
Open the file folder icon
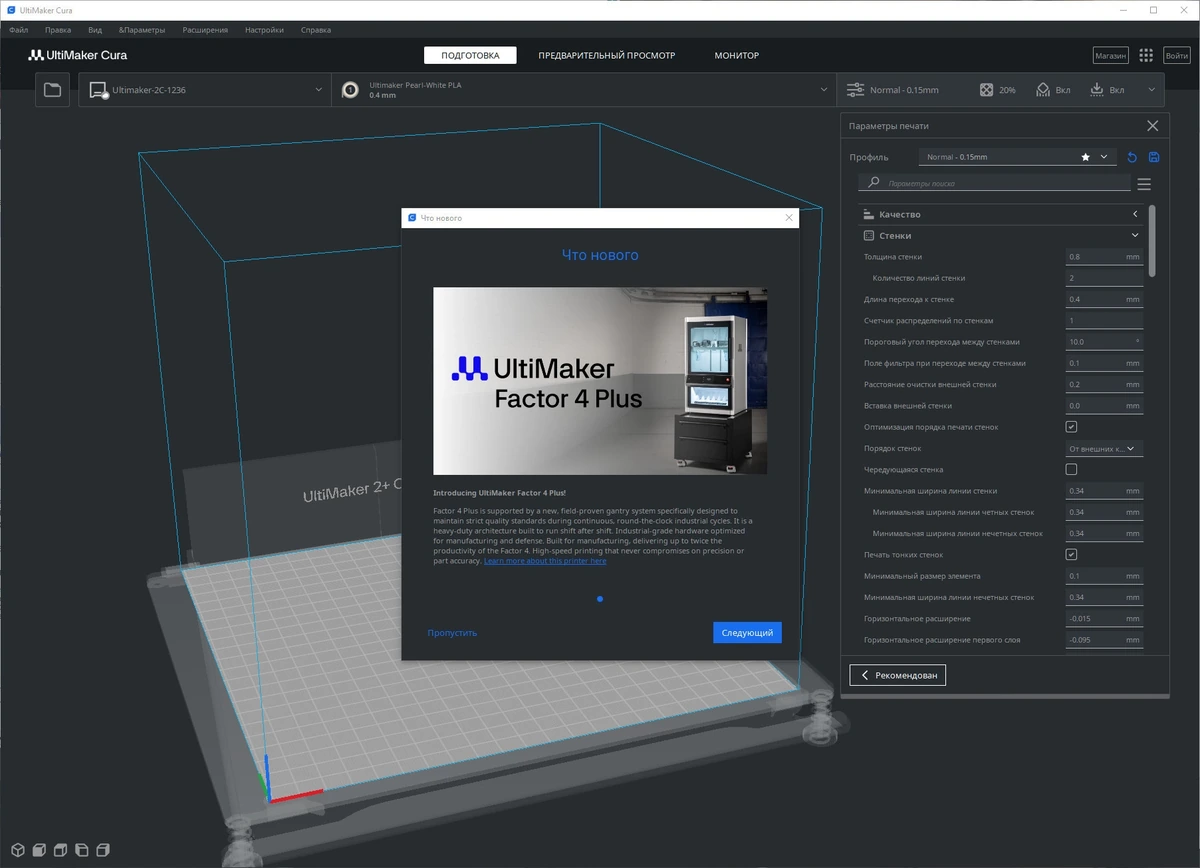coord(53,90)
